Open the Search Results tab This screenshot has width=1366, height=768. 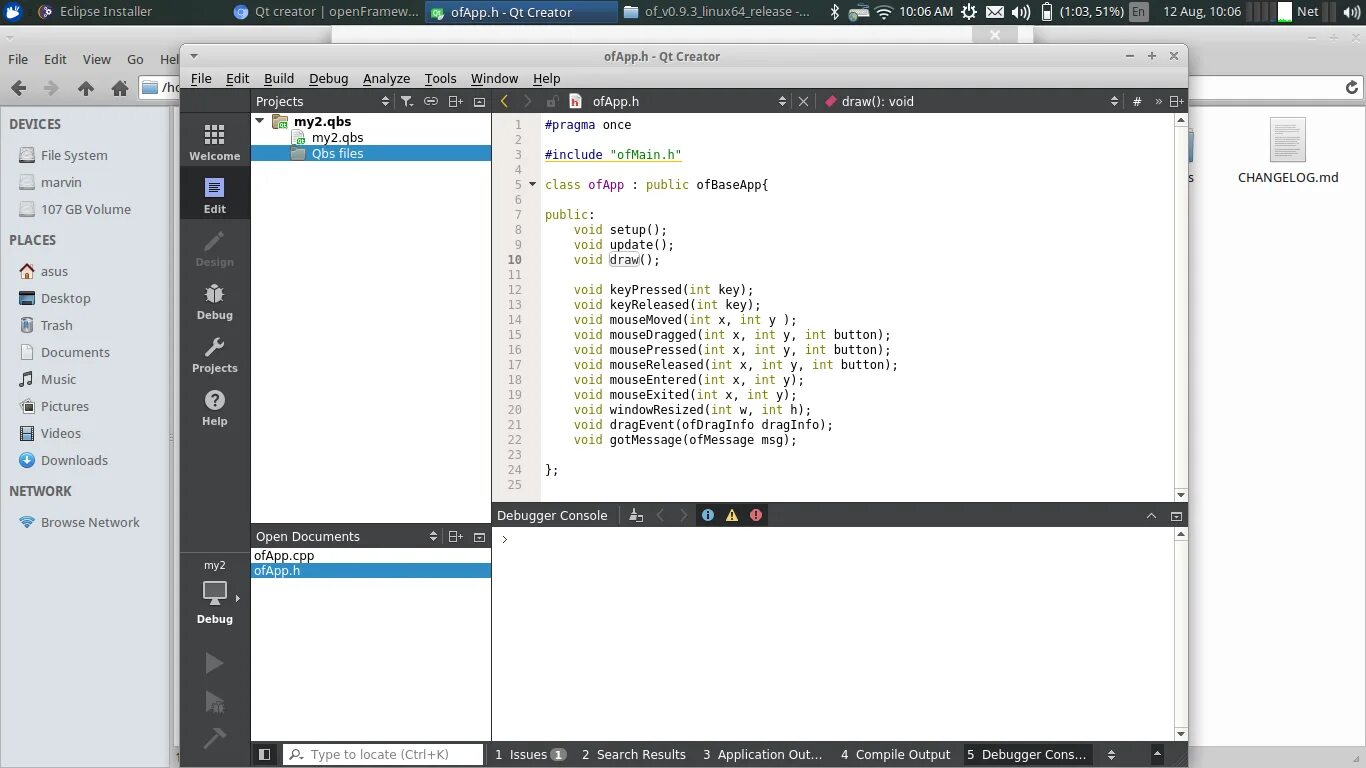pos(633,754)
